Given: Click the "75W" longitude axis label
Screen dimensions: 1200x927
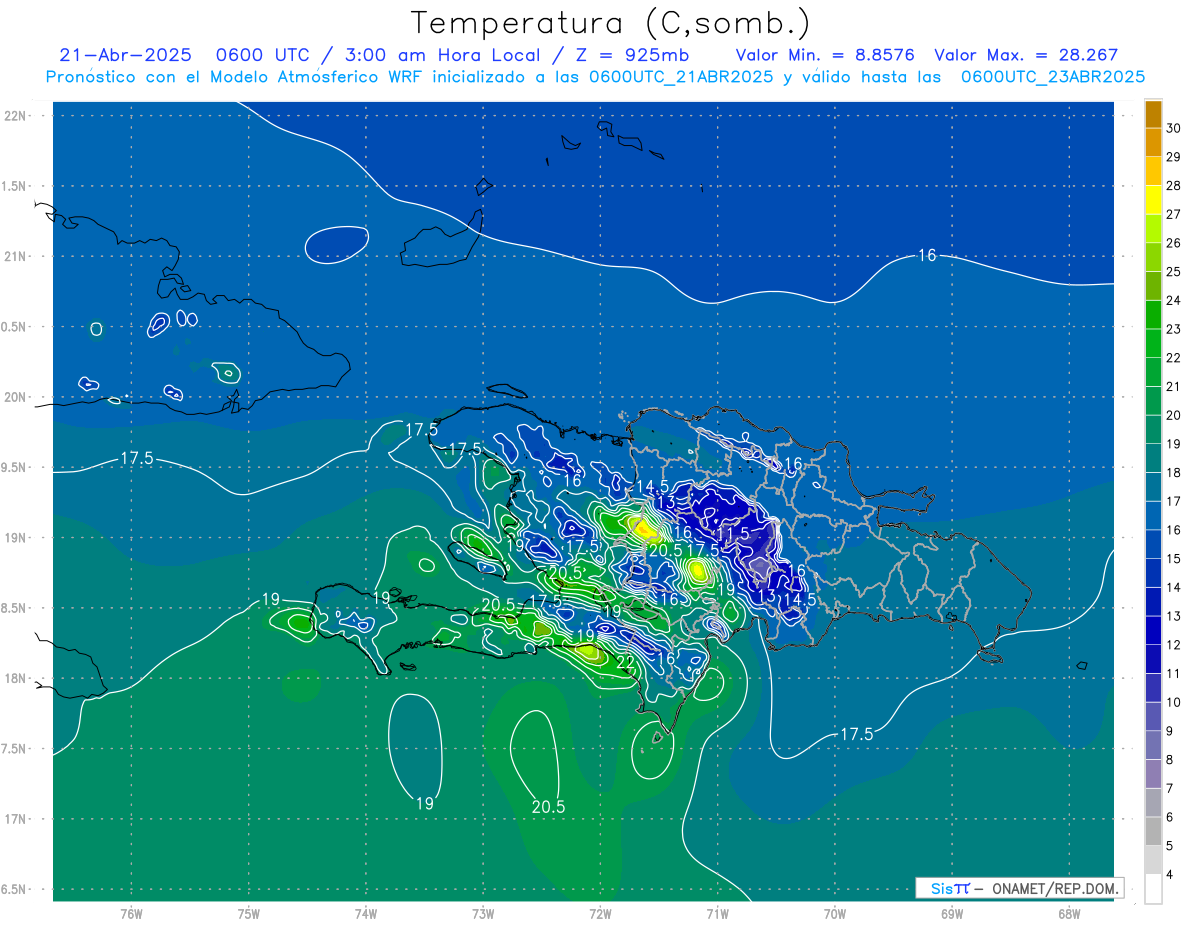Looking at the screenshot, I should (x=249, y=913).
